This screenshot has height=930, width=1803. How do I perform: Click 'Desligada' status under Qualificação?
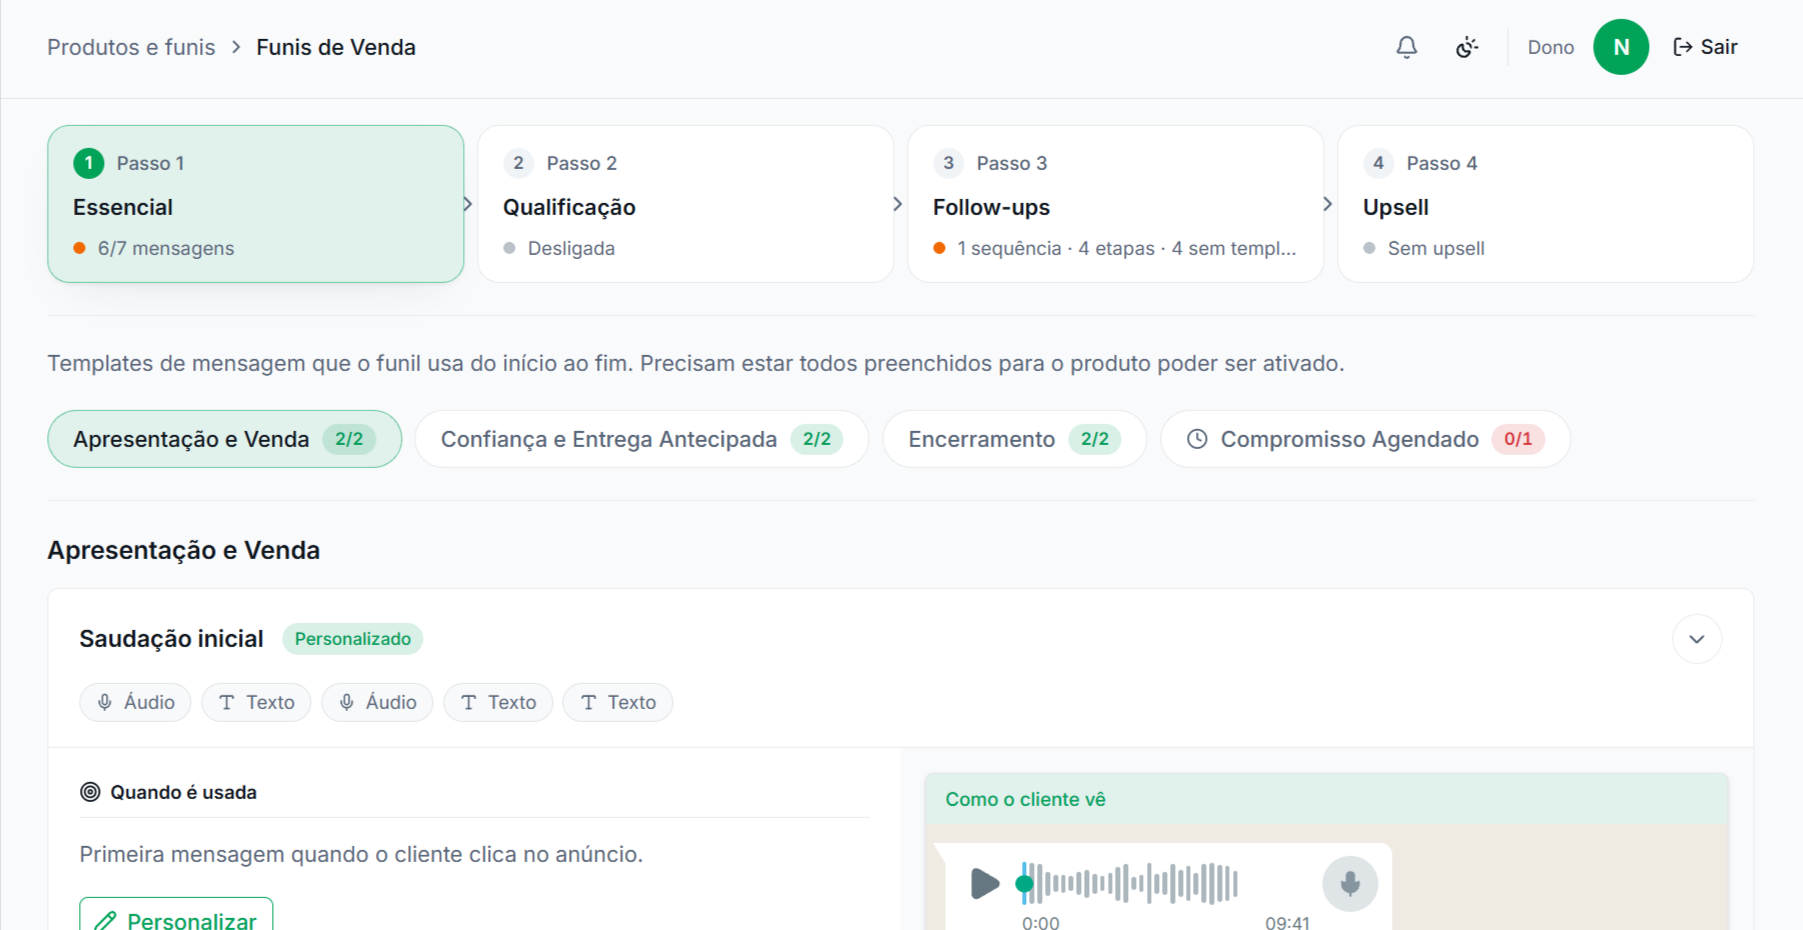pos(571,248)
